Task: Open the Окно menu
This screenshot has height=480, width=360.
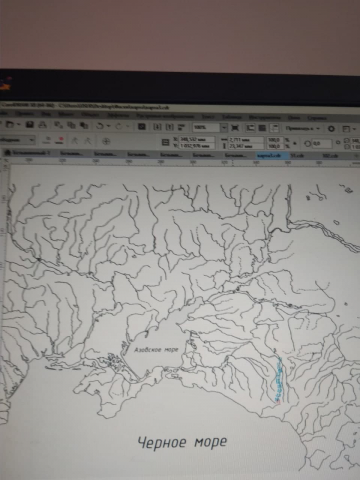Action: (294, 117)
